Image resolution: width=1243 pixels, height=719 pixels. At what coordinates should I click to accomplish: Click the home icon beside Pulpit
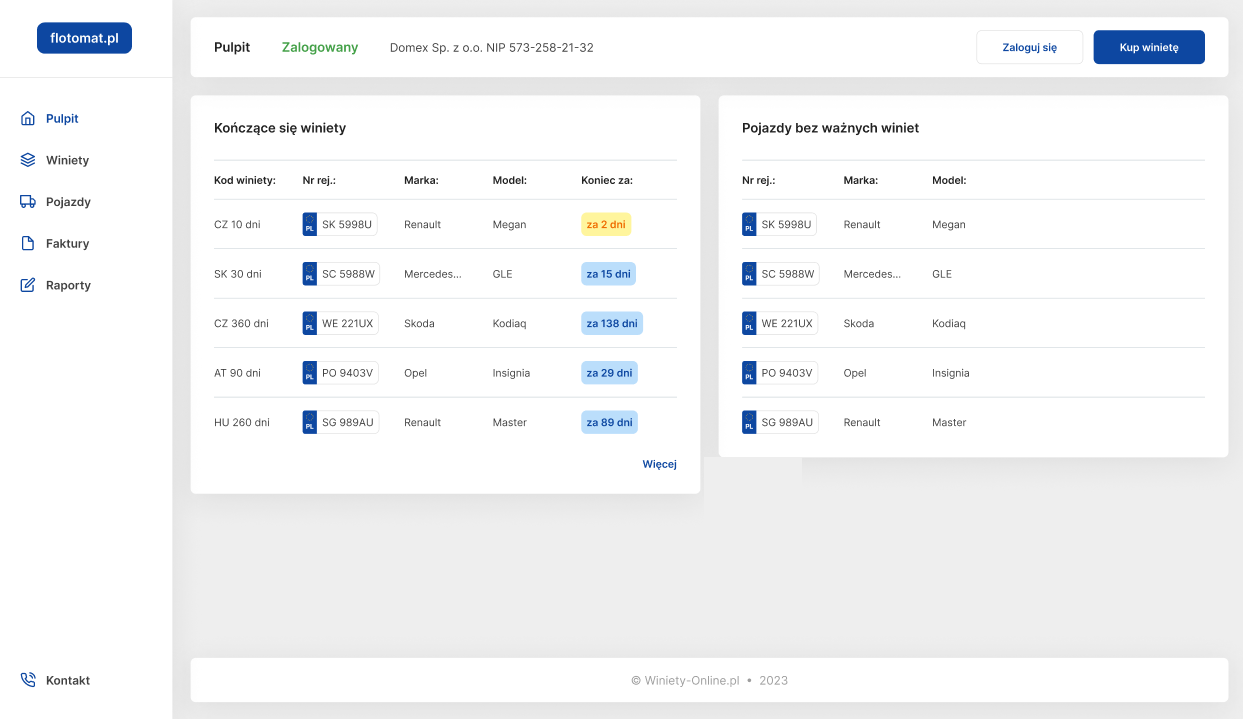click(x=28, y=119)
